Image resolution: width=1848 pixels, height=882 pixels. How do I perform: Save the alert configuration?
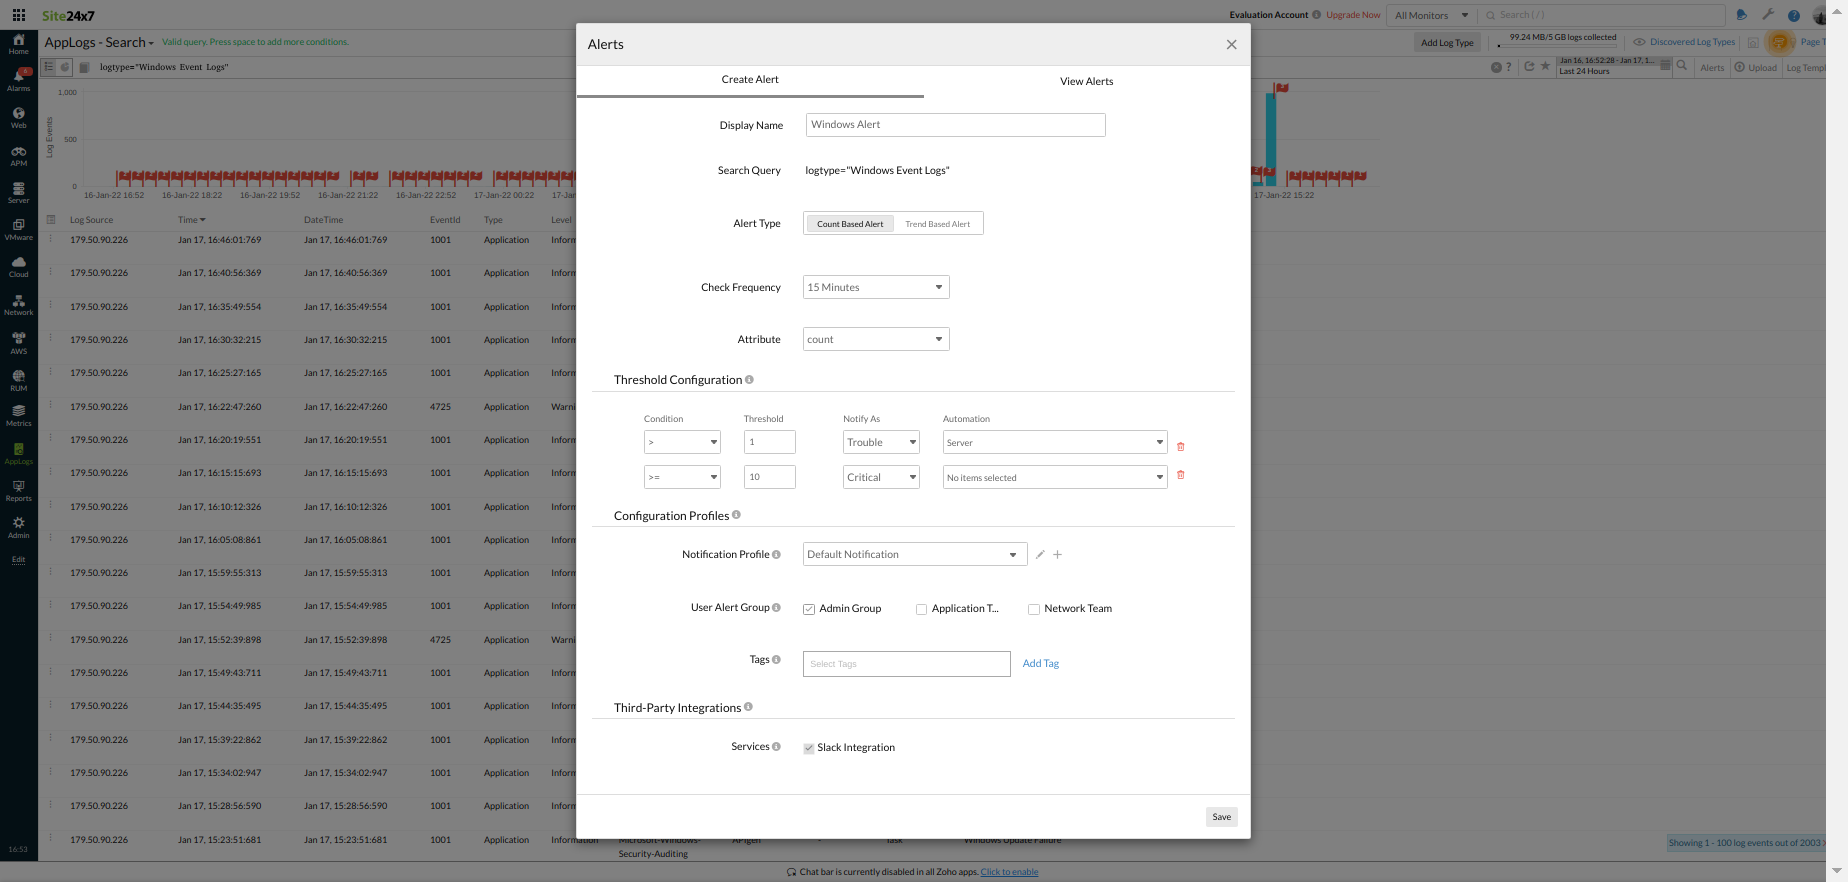pyautogui.click(x=1221, y=817)
